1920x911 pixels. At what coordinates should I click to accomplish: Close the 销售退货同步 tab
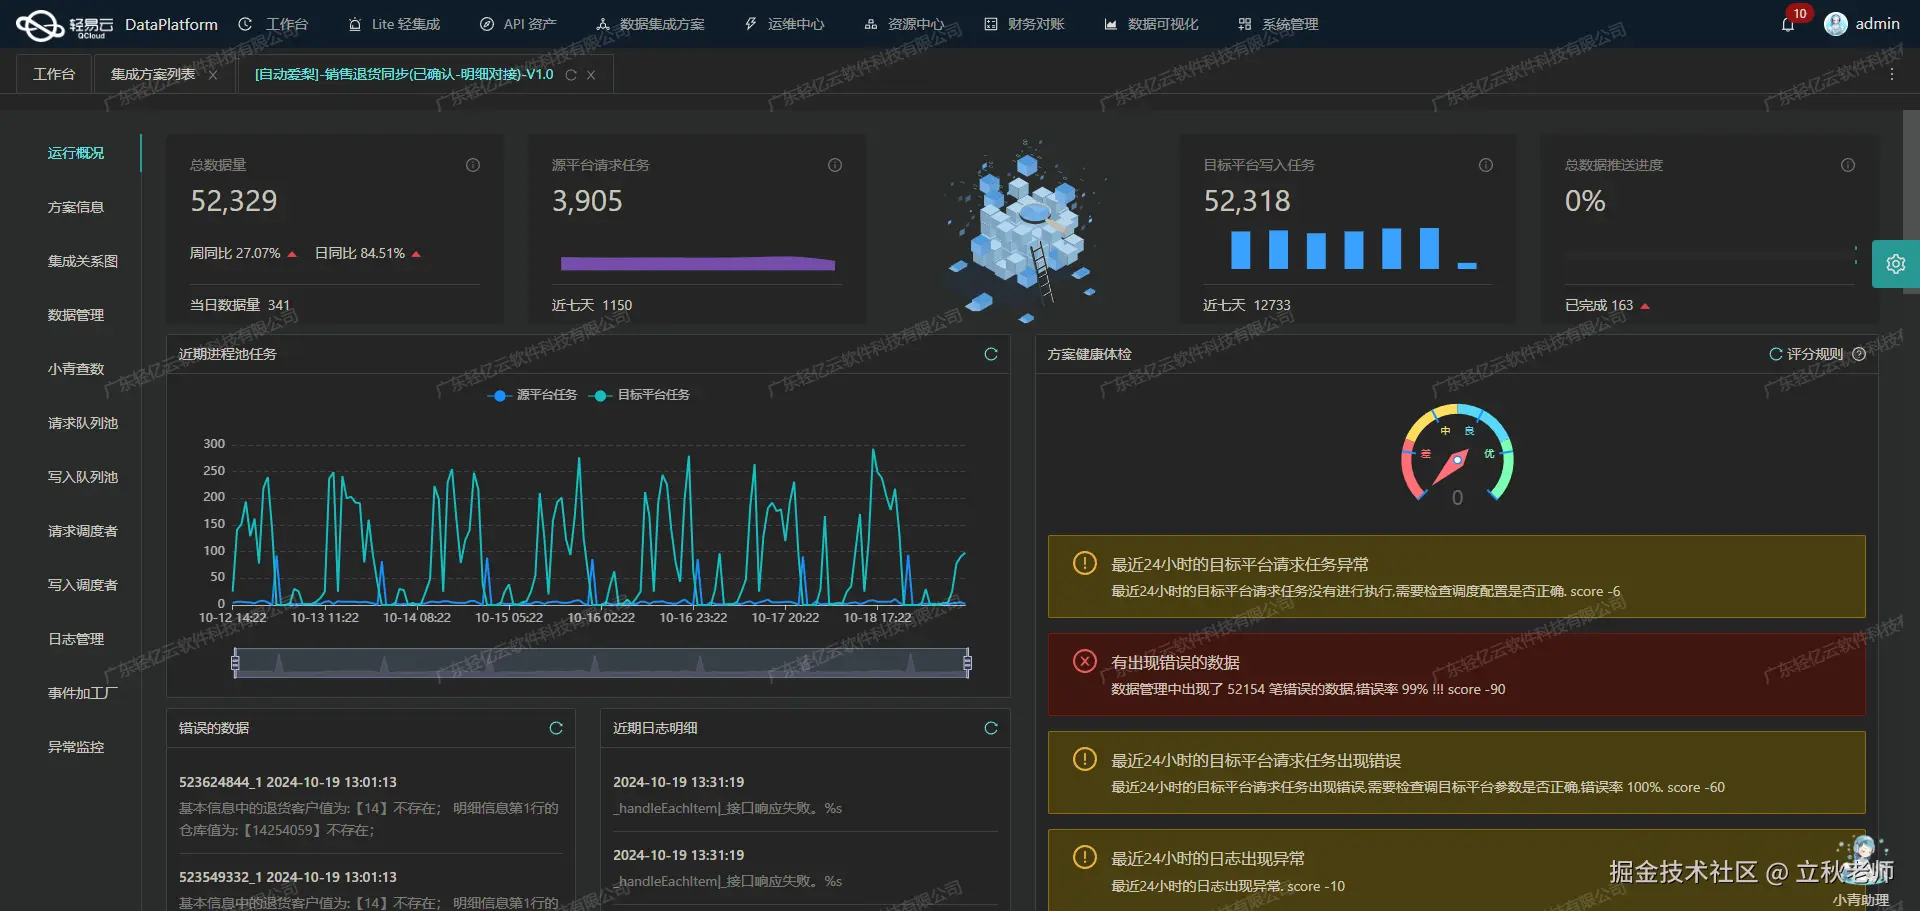coord(591,75)
